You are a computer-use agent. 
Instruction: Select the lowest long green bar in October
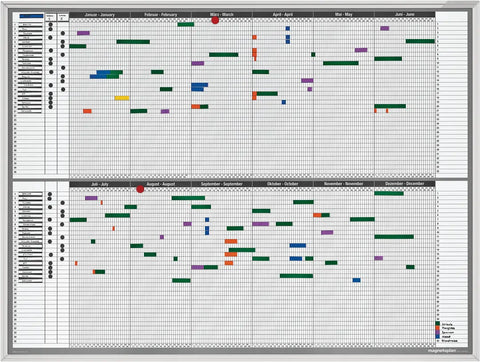tap(296, 276)
